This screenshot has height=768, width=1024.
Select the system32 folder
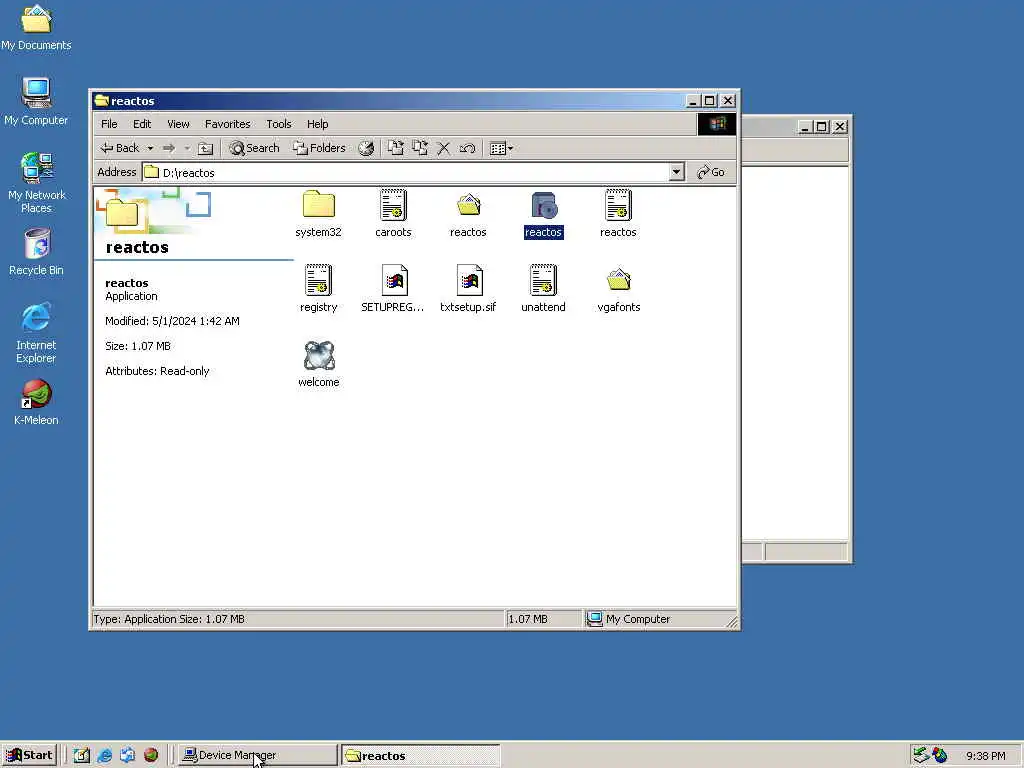(x=319, y=214)
